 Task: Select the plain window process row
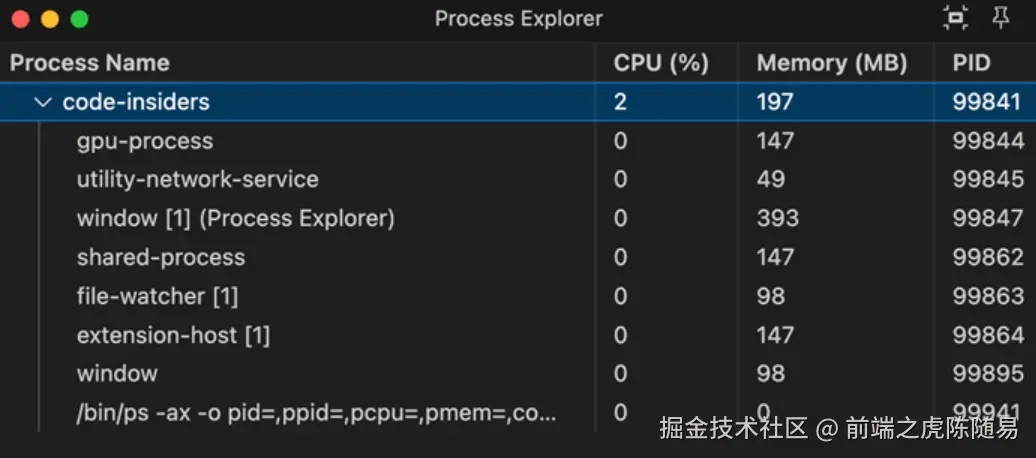coord(117,374)
